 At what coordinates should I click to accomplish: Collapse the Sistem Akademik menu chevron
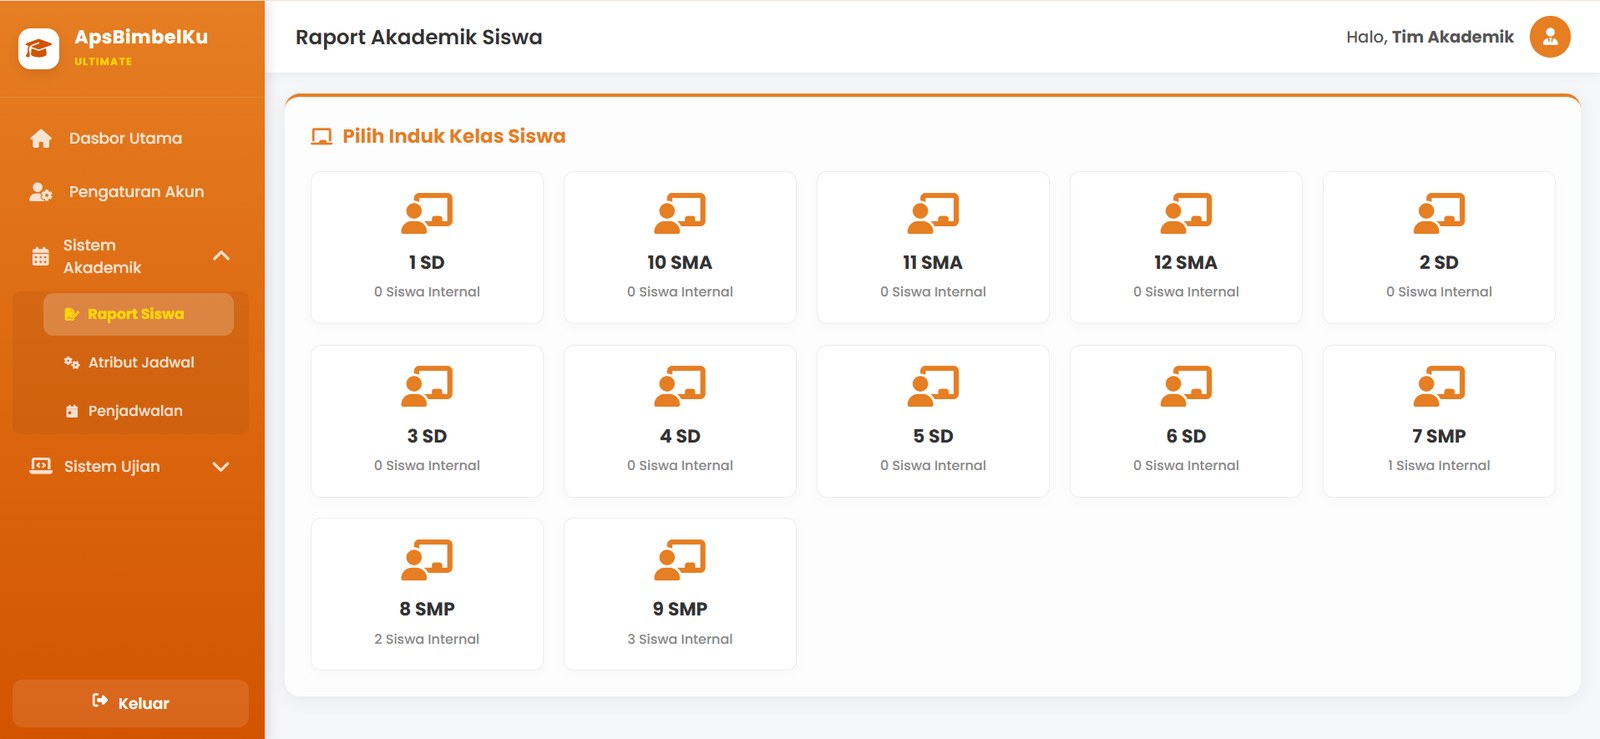(x=221, y=256)
